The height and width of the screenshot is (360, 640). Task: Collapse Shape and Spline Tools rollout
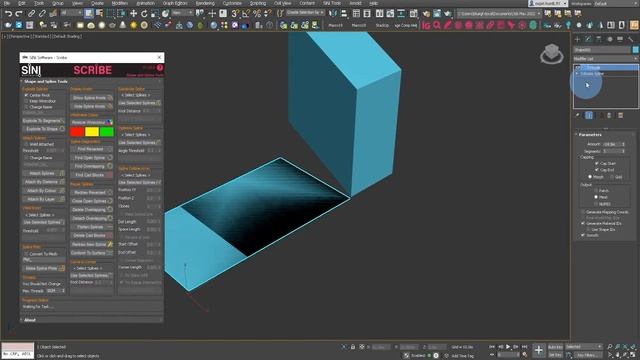coord(45,82)
